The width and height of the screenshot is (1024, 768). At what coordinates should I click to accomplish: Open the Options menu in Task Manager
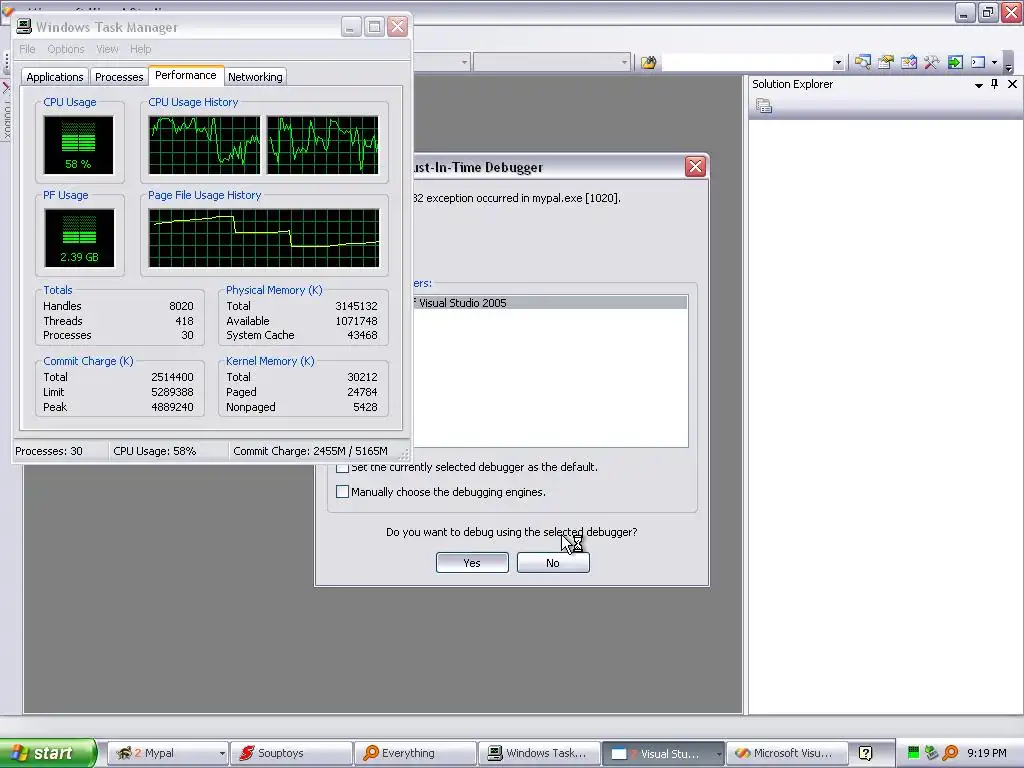click(x=66, y=49)
